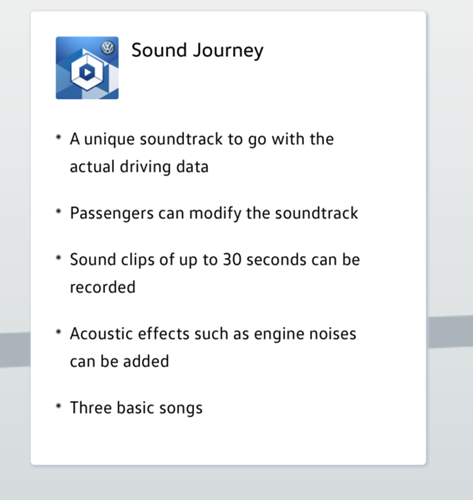Tap the play symbol inside the hexagon icon

[87, 72]
